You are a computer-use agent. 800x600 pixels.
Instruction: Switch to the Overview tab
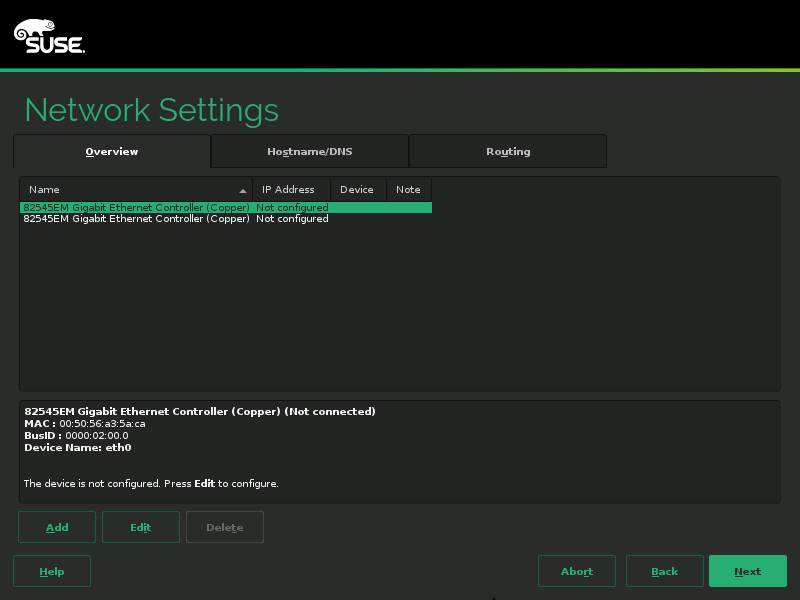[x=112, y=152]
